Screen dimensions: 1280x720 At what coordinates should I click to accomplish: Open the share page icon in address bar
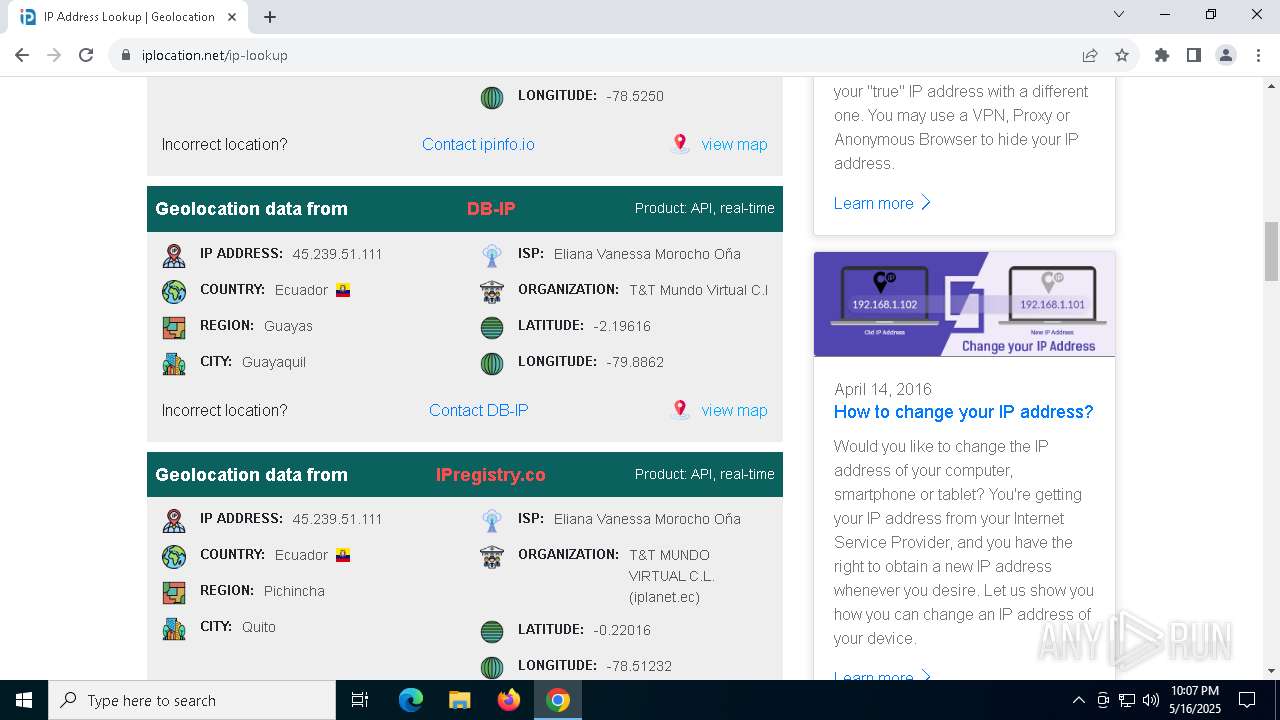point(1090,55)
